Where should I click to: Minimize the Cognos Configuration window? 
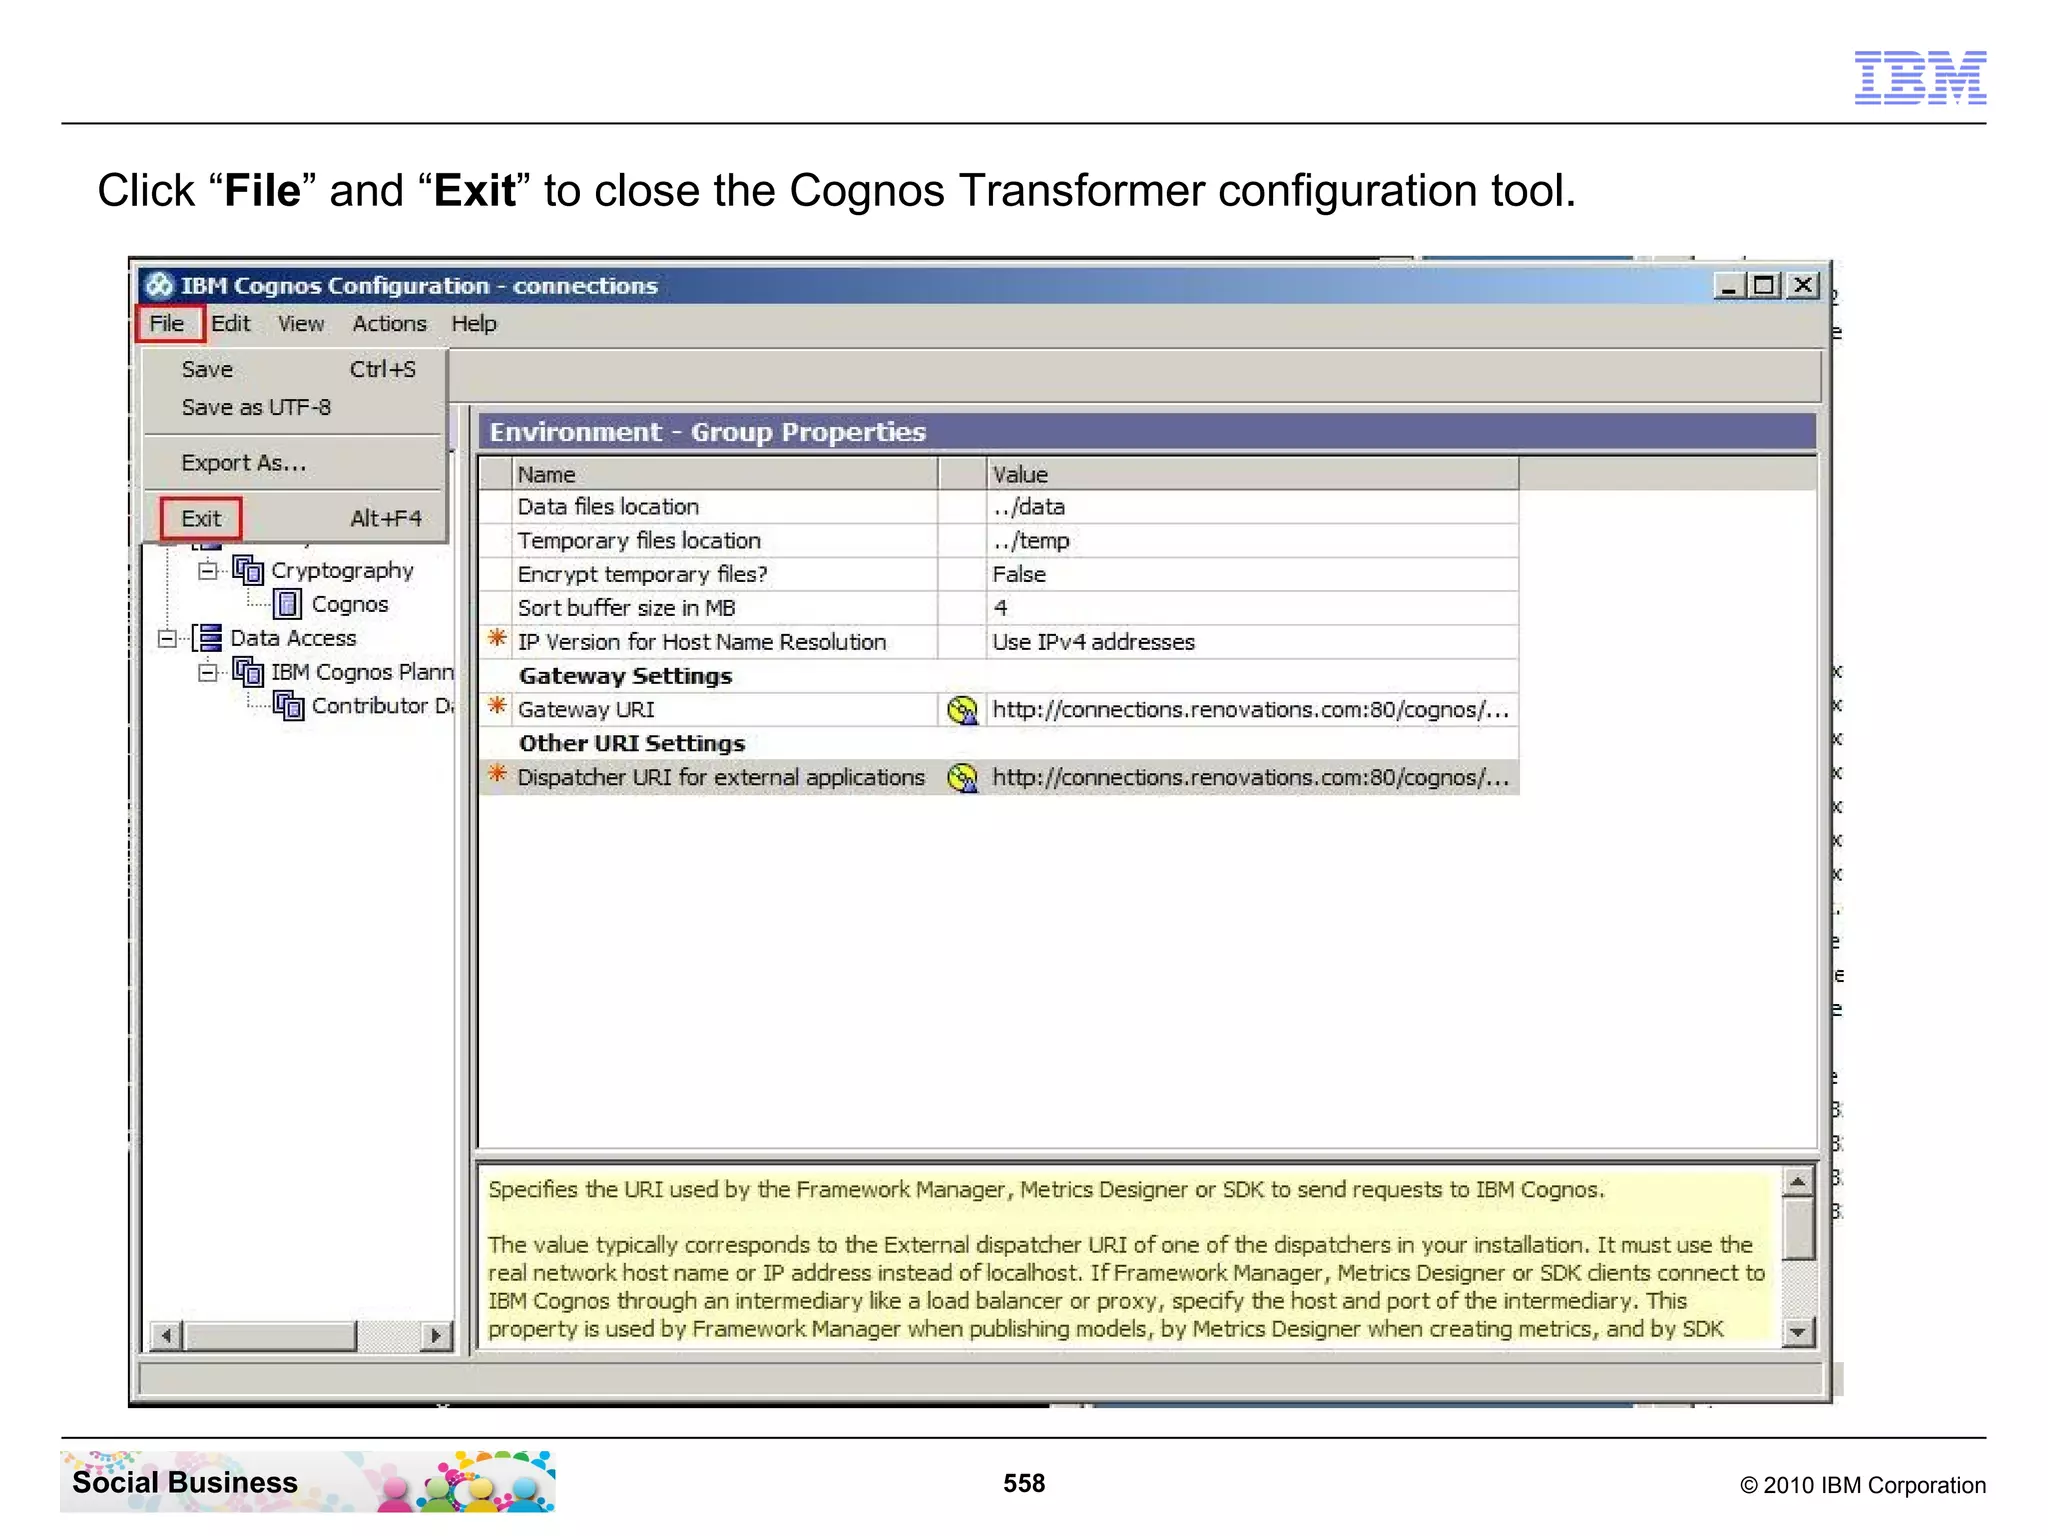point(1729,286)
